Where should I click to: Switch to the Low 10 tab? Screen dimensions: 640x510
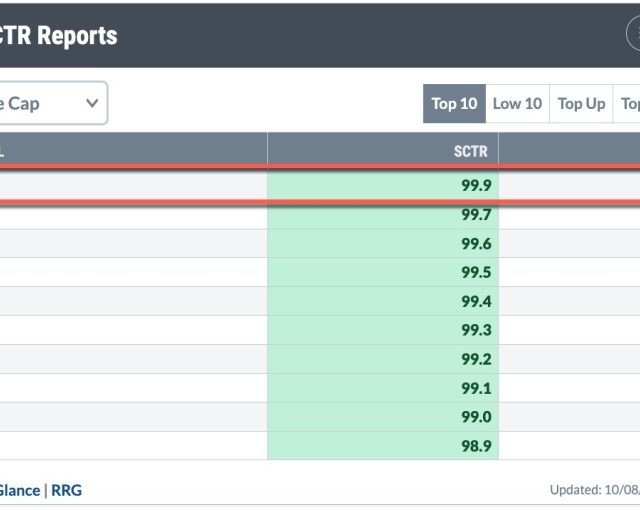click(x=517, y=104)
